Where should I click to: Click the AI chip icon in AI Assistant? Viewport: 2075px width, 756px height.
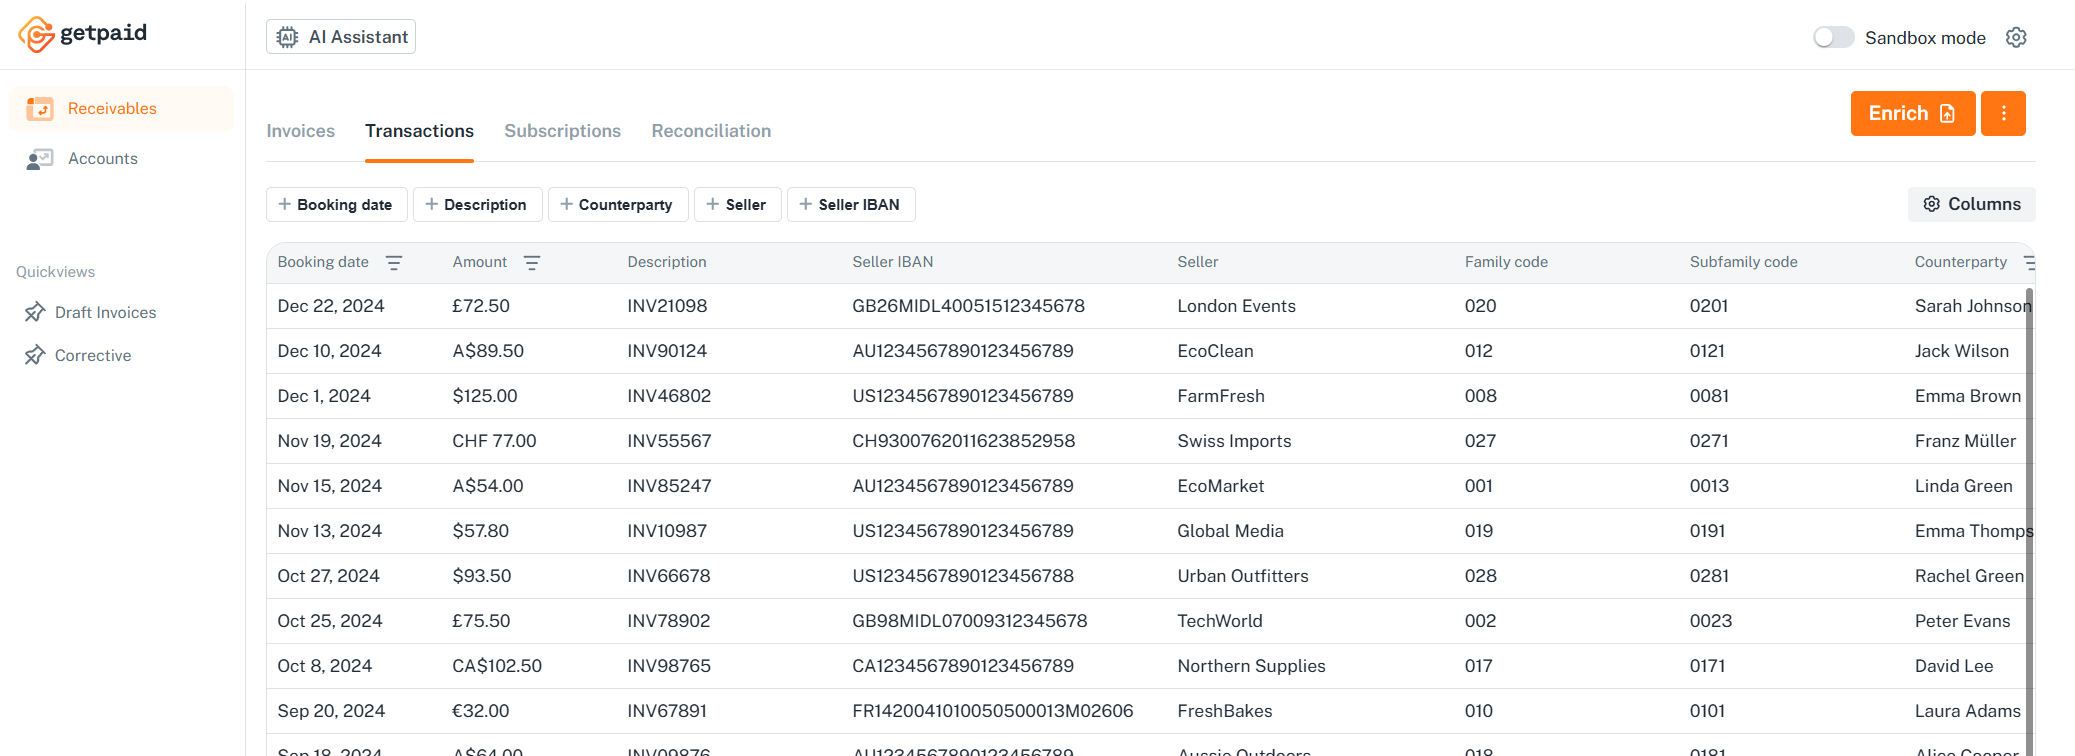point(287,37)
